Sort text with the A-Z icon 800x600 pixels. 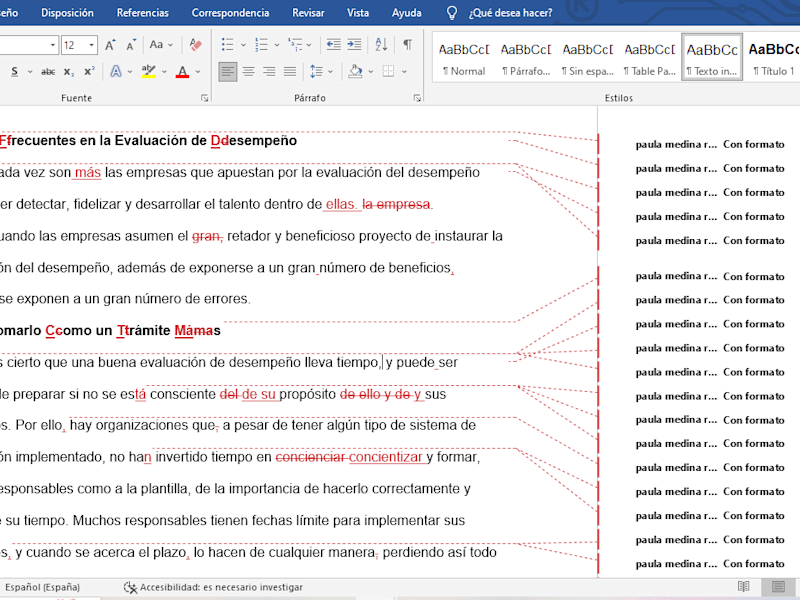pos(381,45)
